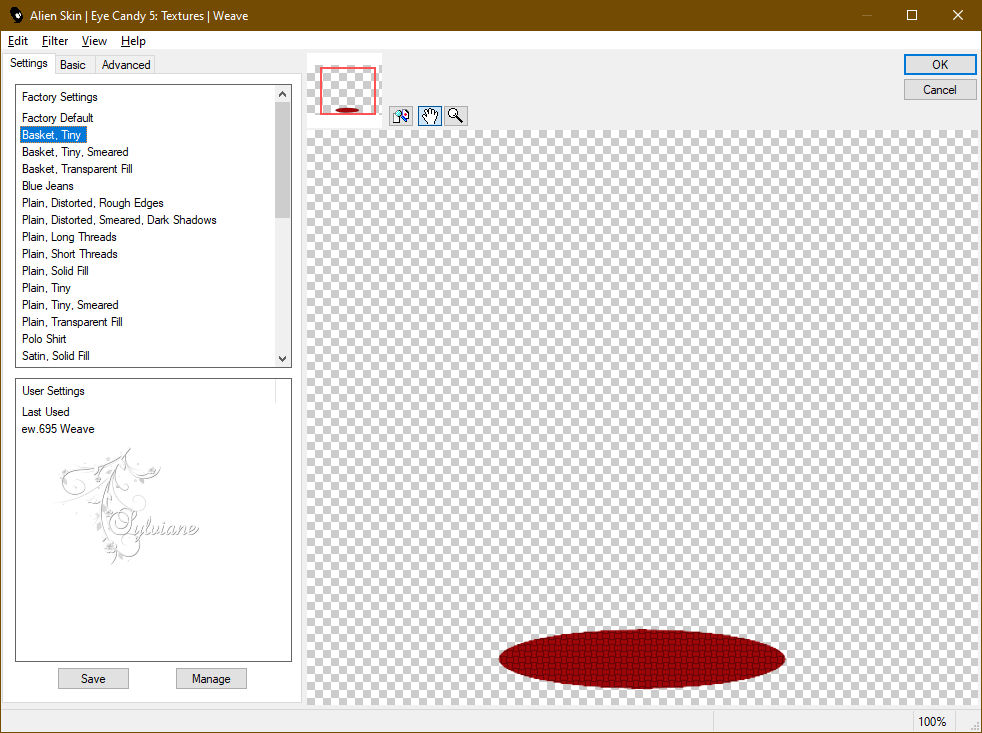
Task: Click the Factory Settings scrollbar thumb
Action: [282, 160]
